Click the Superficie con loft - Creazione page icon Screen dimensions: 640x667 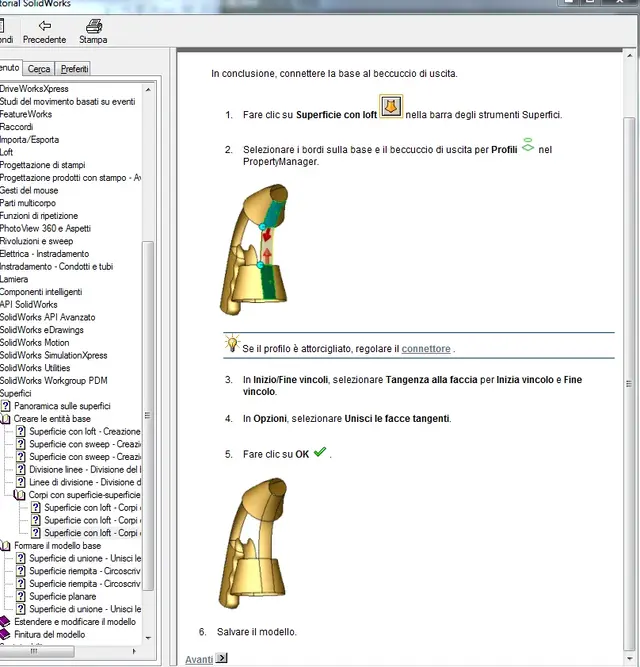tap(20, 431)
